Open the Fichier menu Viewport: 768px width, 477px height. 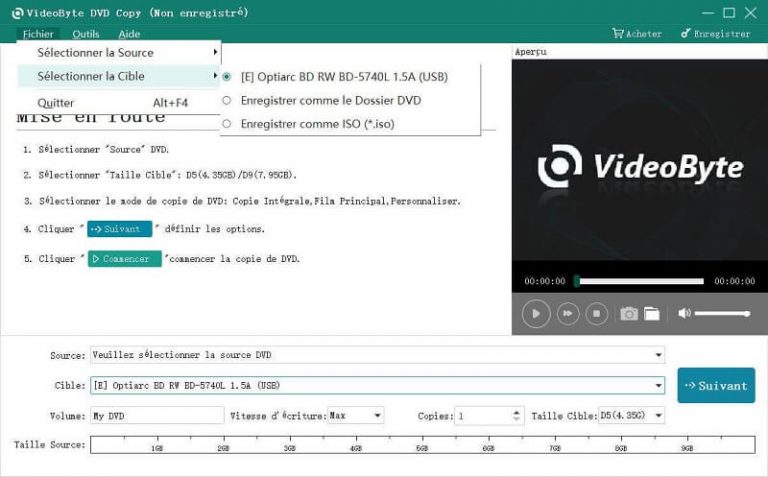pos(38,34)
